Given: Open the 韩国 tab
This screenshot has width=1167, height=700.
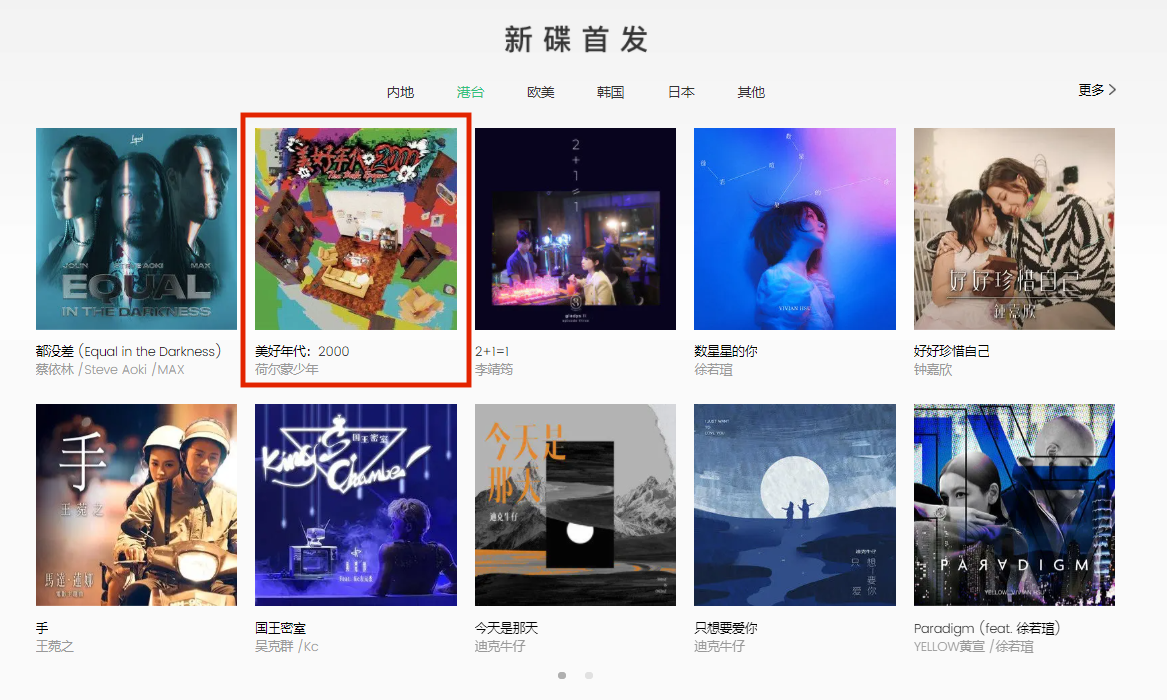Looking at the screenshot, I should (610, 92).
